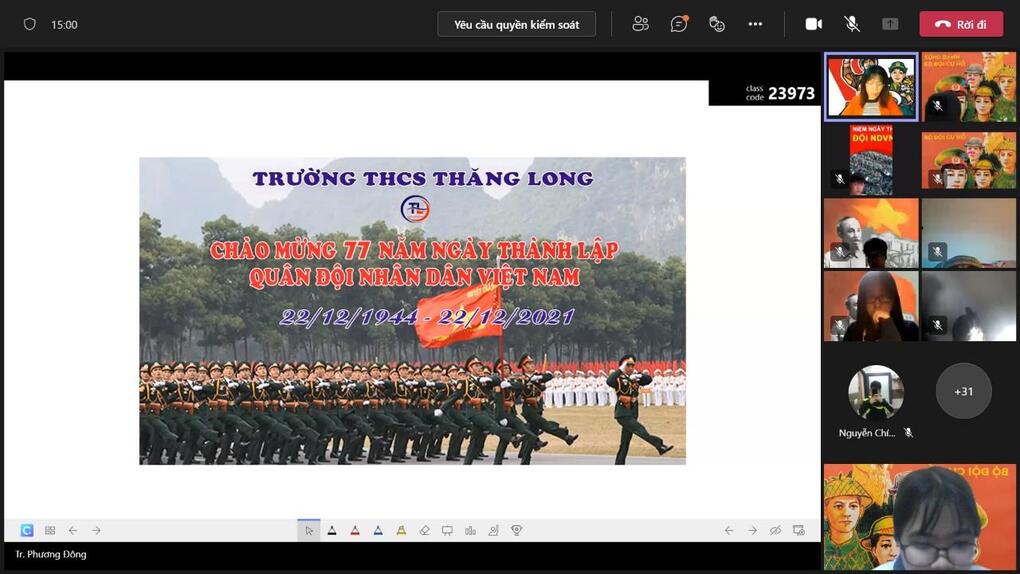This screenshot has width=1020, height=574.
Task: Open the meeting chat
Action: pyautogui.click(x=678, y=24)
